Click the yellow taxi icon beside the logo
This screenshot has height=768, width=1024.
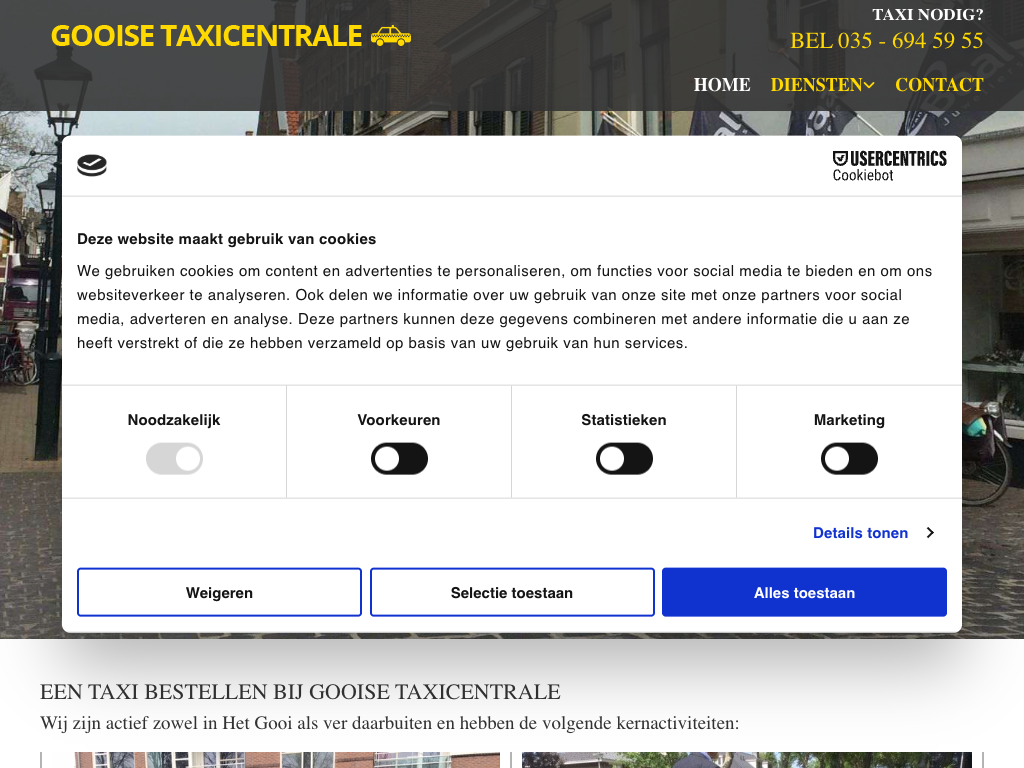tap(391, 36)
